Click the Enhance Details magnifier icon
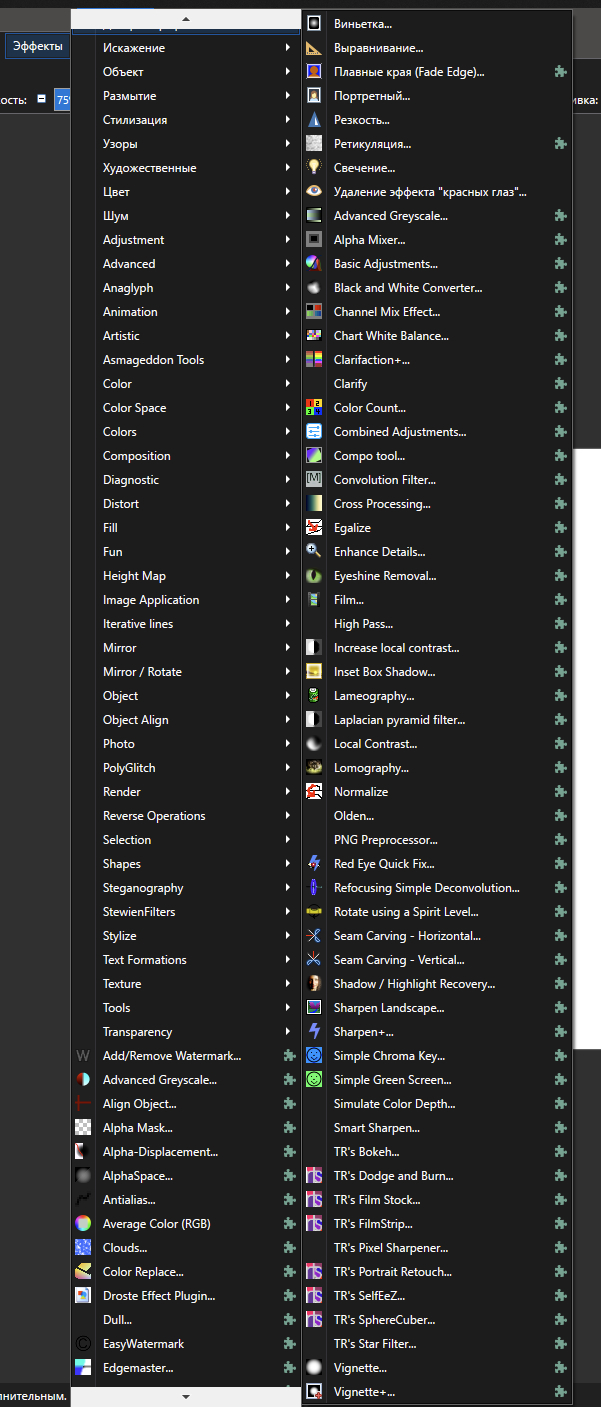 point(314,551)
